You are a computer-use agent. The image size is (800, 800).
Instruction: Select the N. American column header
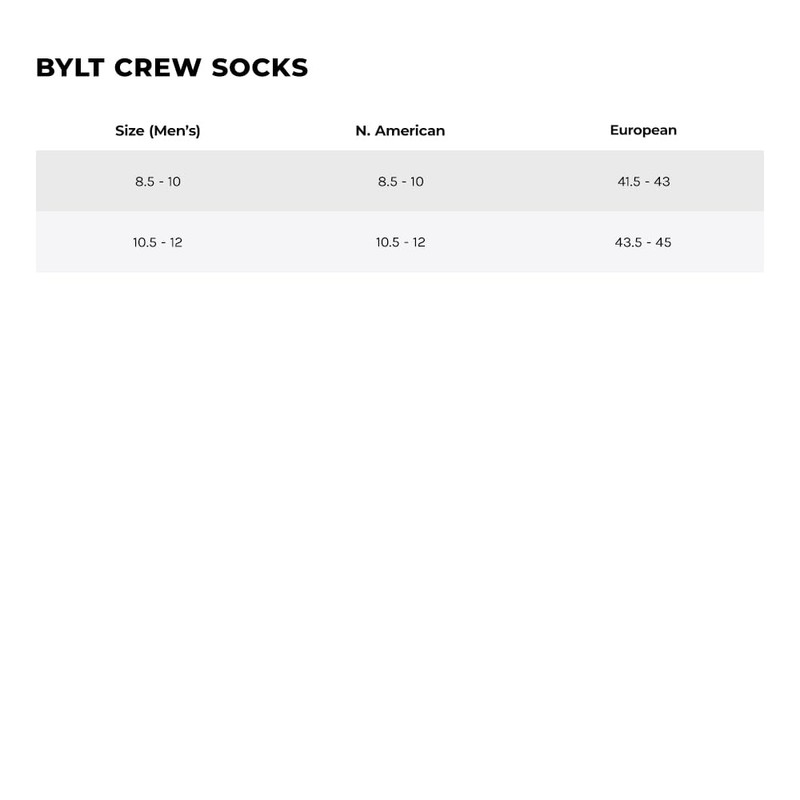(x=400, y=131)
